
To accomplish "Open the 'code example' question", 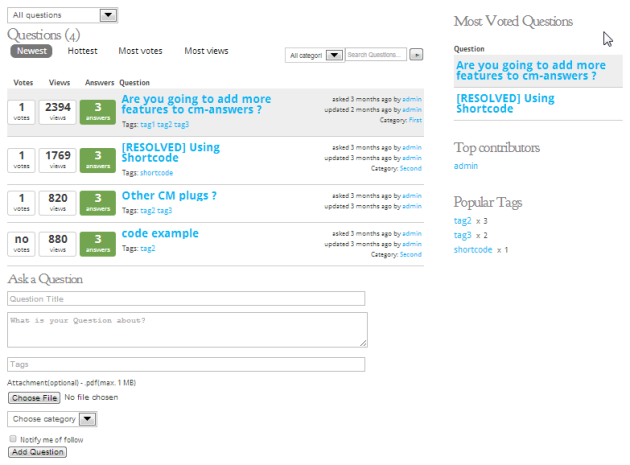I will point(160,233).
